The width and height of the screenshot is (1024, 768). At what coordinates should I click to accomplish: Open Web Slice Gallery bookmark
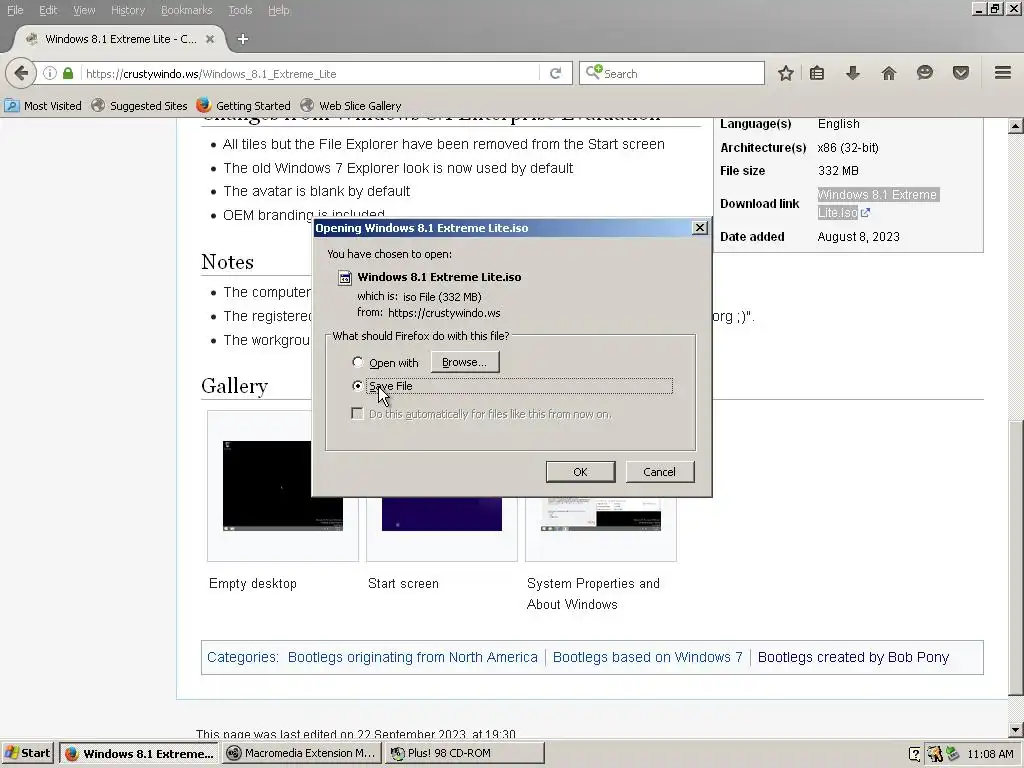351,106
